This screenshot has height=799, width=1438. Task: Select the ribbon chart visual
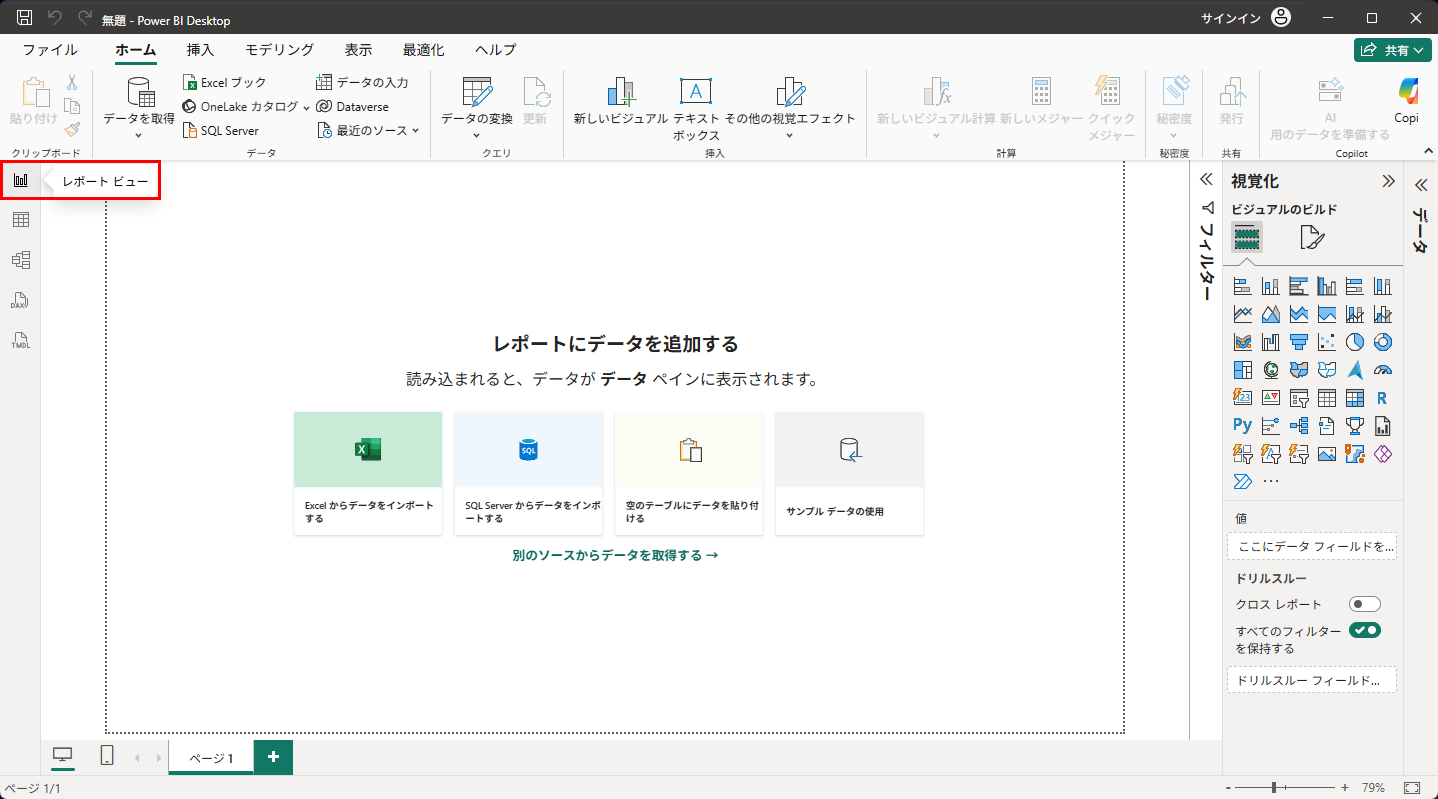[1243, 342]
